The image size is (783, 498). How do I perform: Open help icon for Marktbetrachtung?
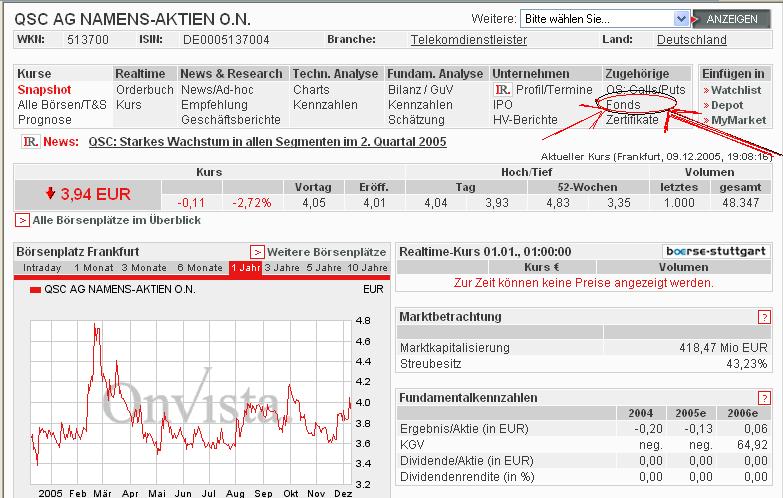point(764,317)
